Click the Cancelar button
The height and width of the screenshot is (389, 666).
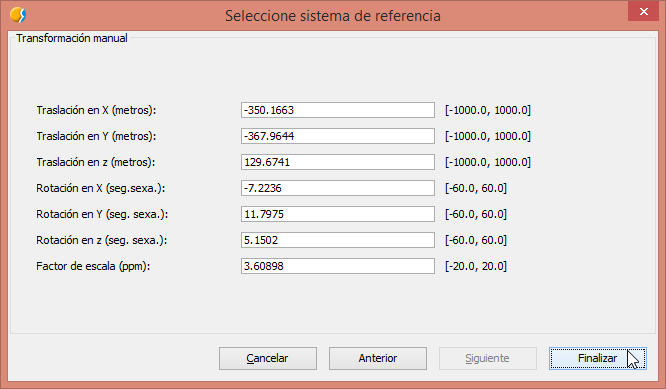pos(268,358)
